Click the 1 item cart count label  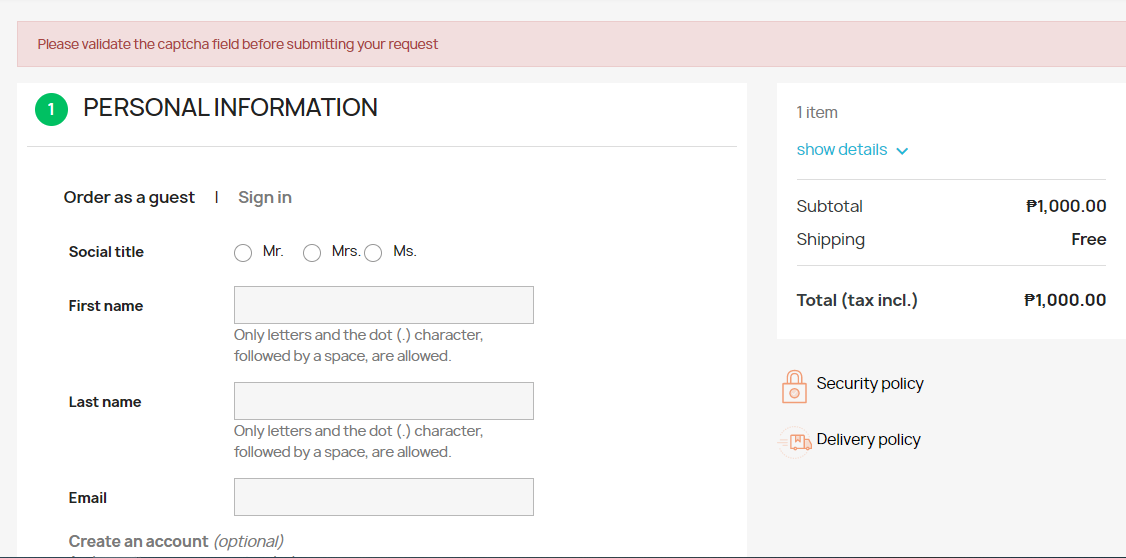(817, 113)
